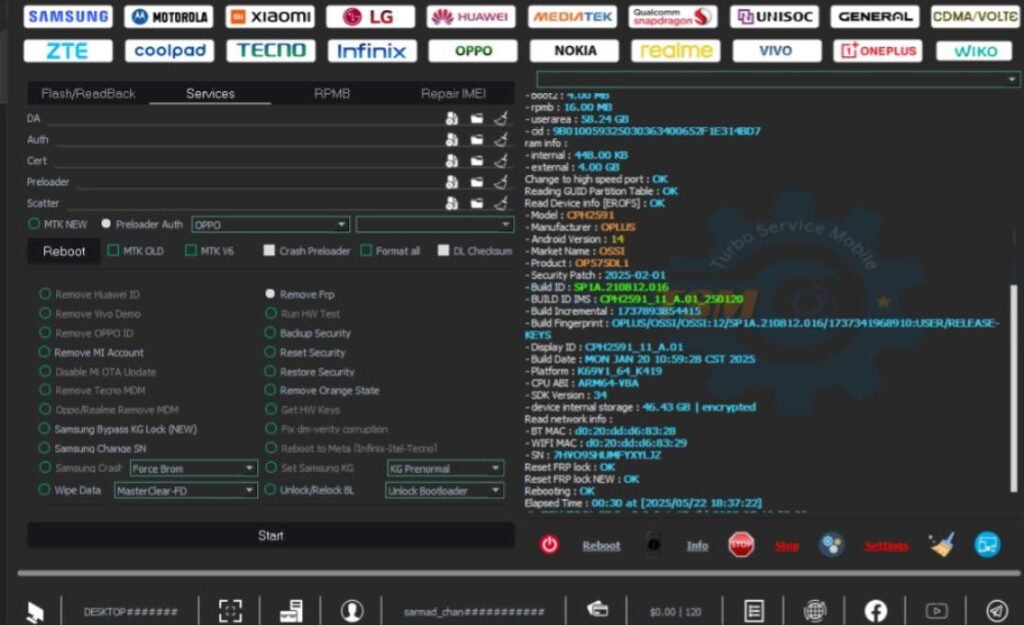Switch to the Flash/ReadBack tab

88,93
